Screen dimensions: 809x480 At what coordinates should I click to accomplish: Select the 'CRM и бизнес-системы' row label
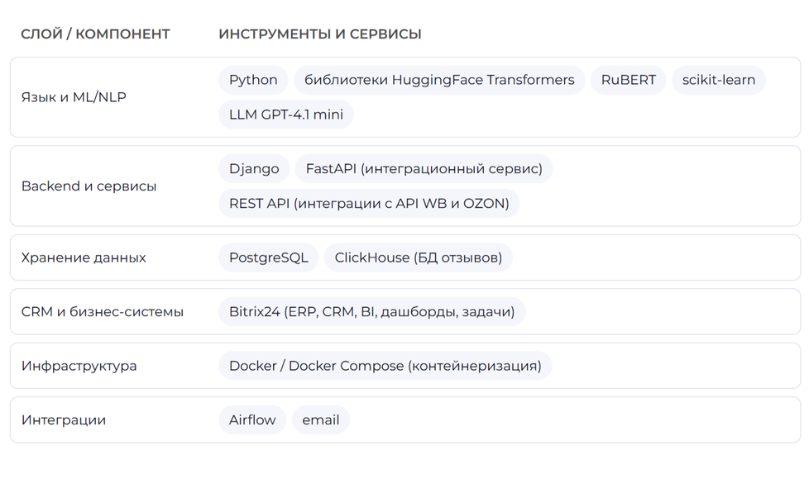102,311
